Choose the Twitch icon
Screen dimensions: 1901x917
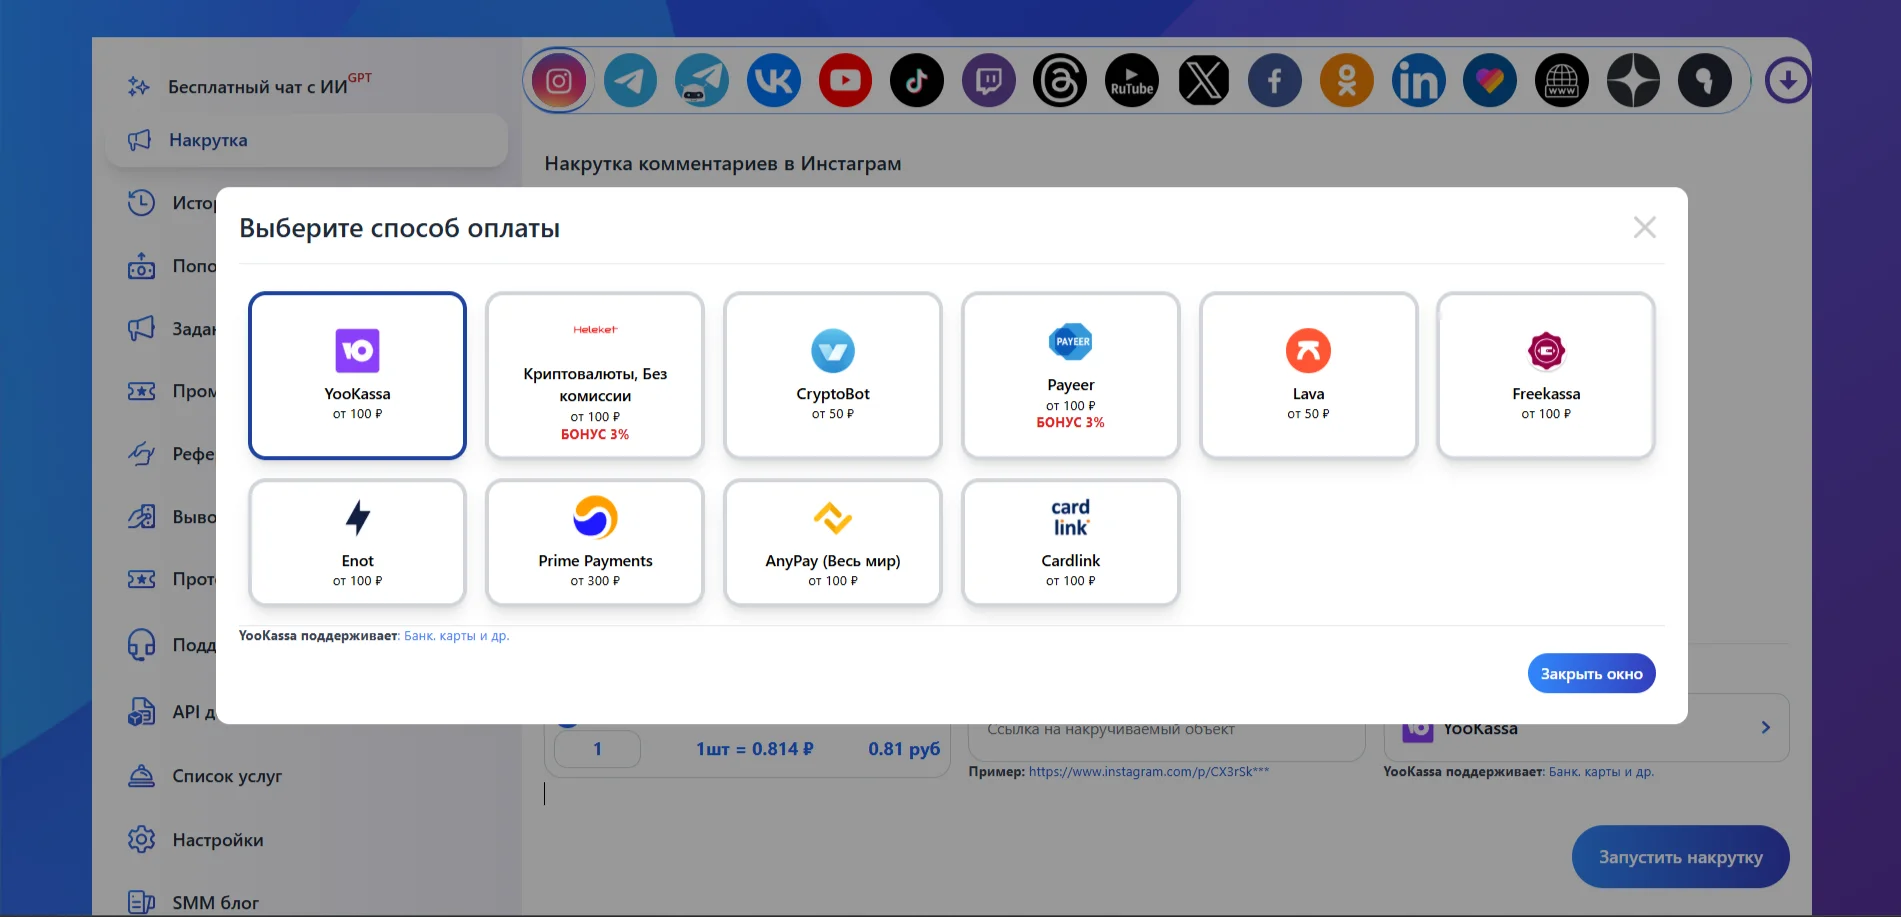[989, 80]
